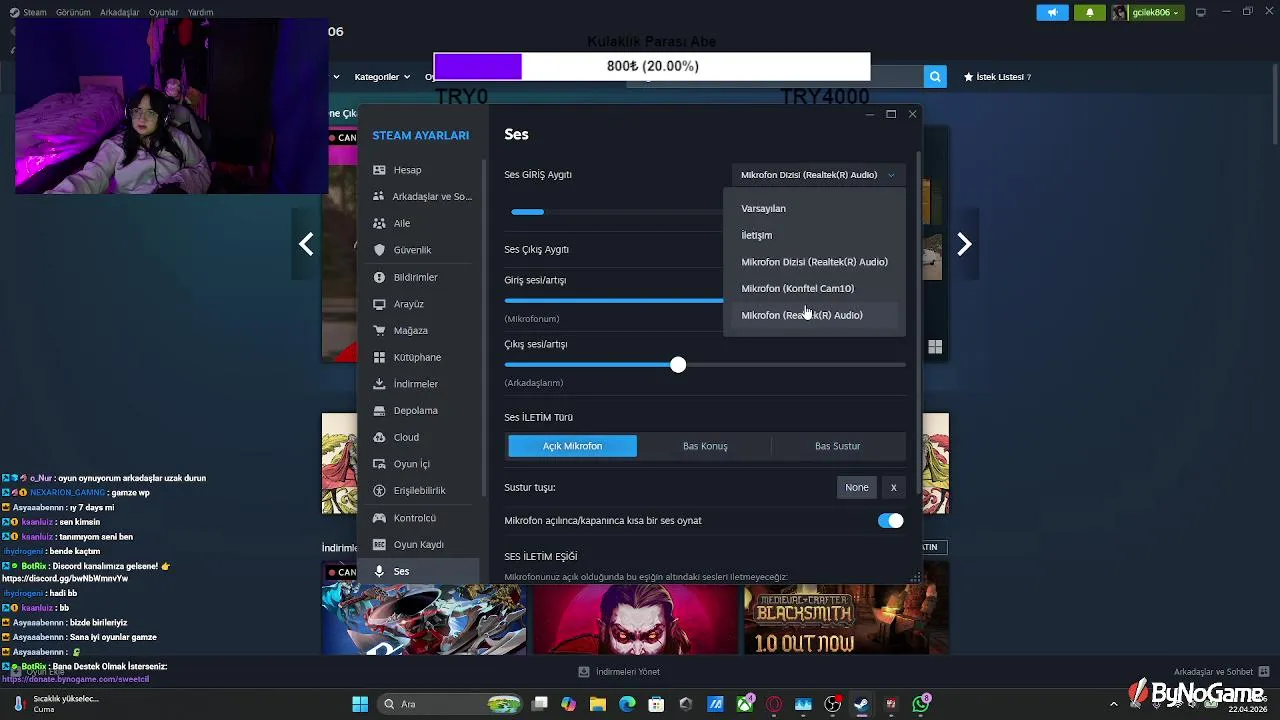Screen dimensions: 1280x720
Task: Click the blue megaphone announcements icon
Action: [x=1052, y=12]
